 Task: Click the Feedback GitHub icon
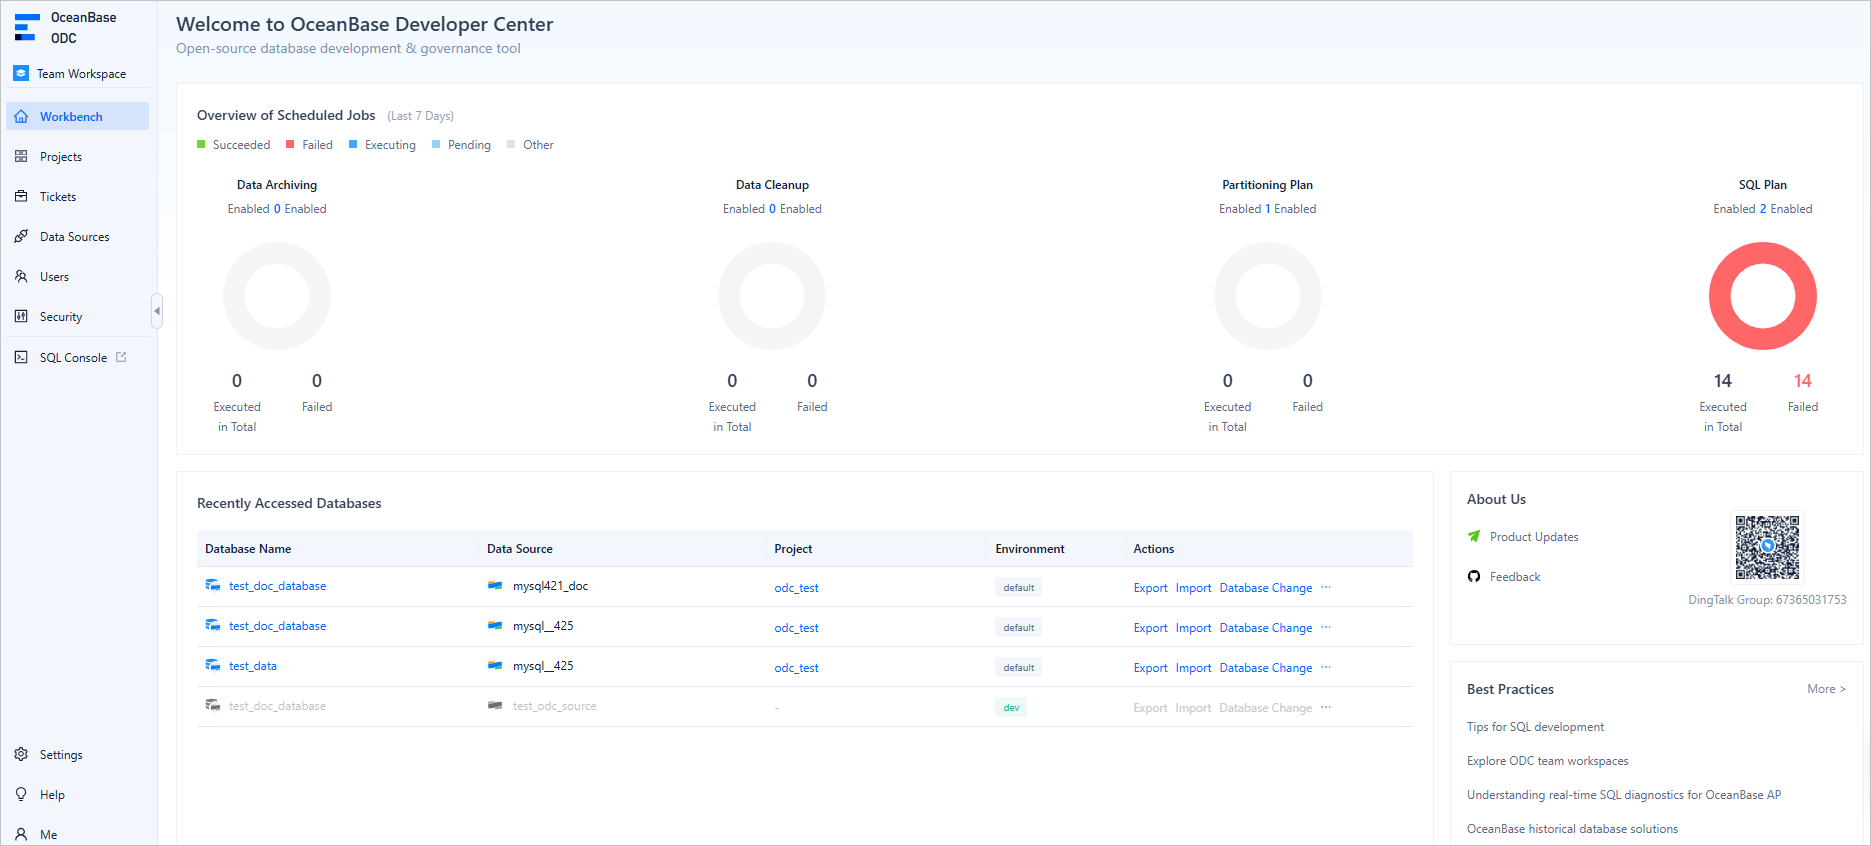pos(1474,577)
